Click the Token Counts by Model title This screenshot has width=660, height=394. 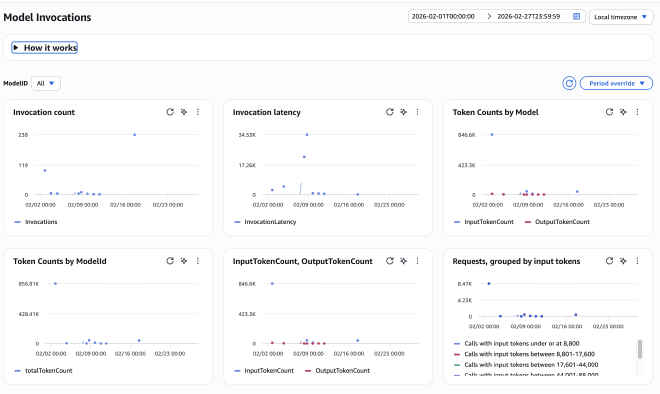click(495, 112)
